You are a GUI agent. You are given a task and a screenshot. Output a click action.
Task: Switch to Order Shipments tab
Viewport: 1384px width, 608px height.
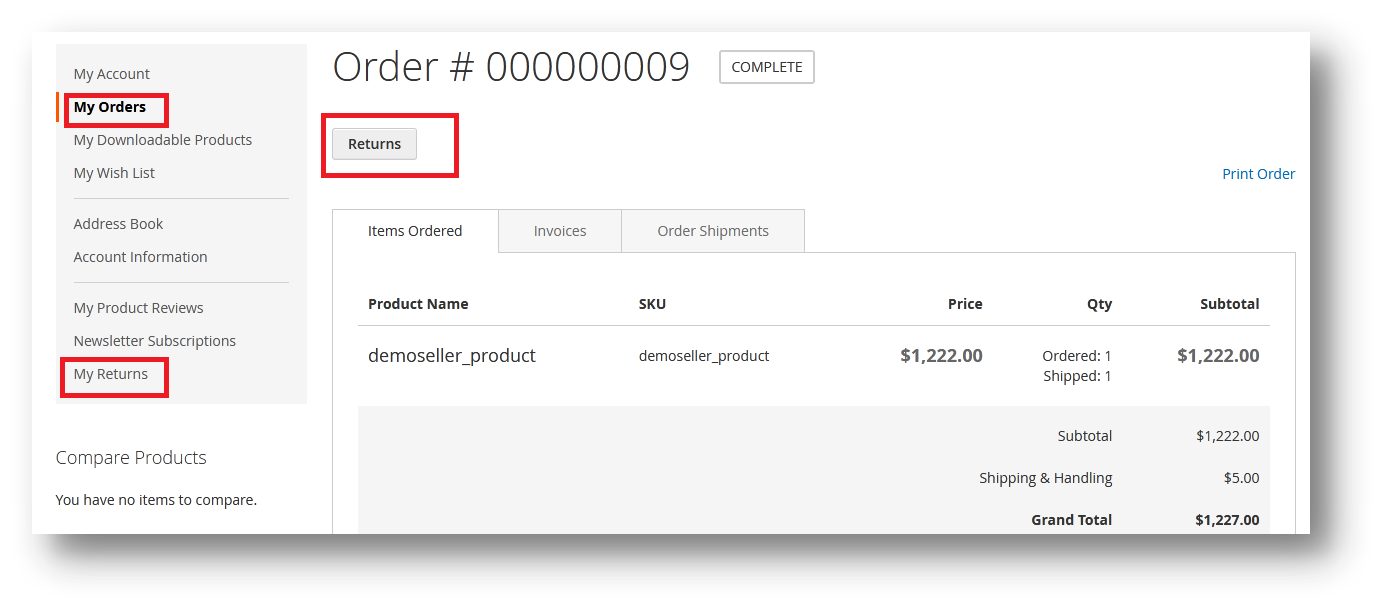point(713,231)
